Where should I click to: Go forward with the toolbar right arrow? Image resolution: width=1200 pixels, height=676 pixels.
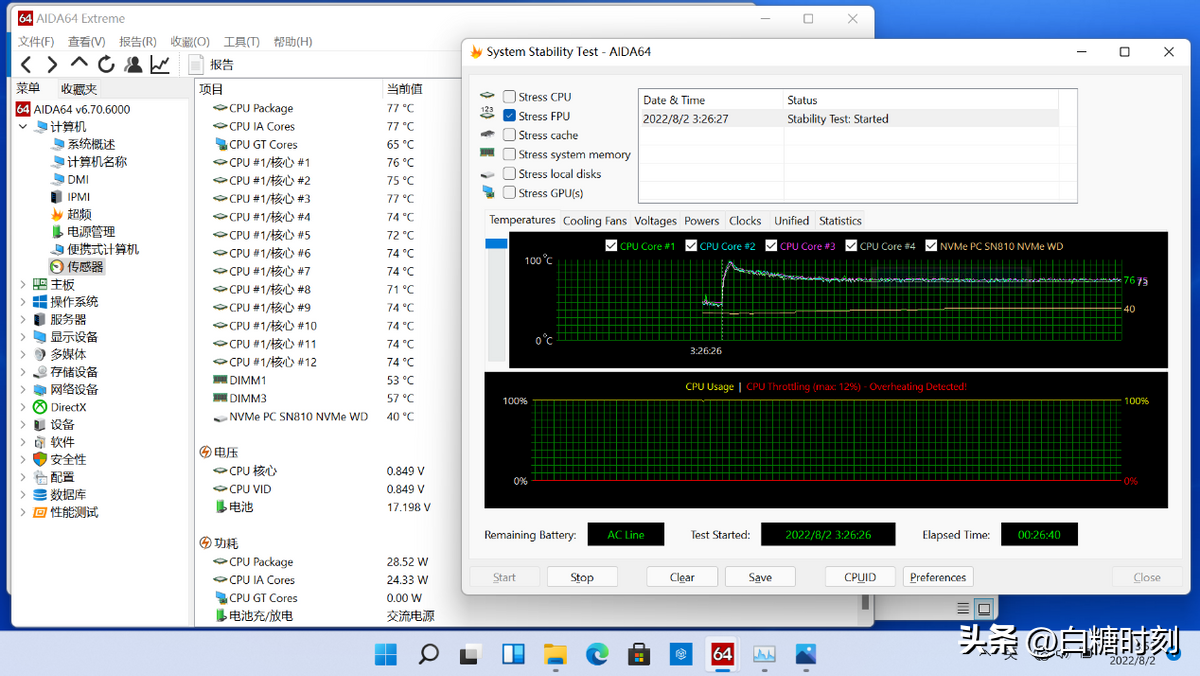pyautogui.click(x=53, y=65)
